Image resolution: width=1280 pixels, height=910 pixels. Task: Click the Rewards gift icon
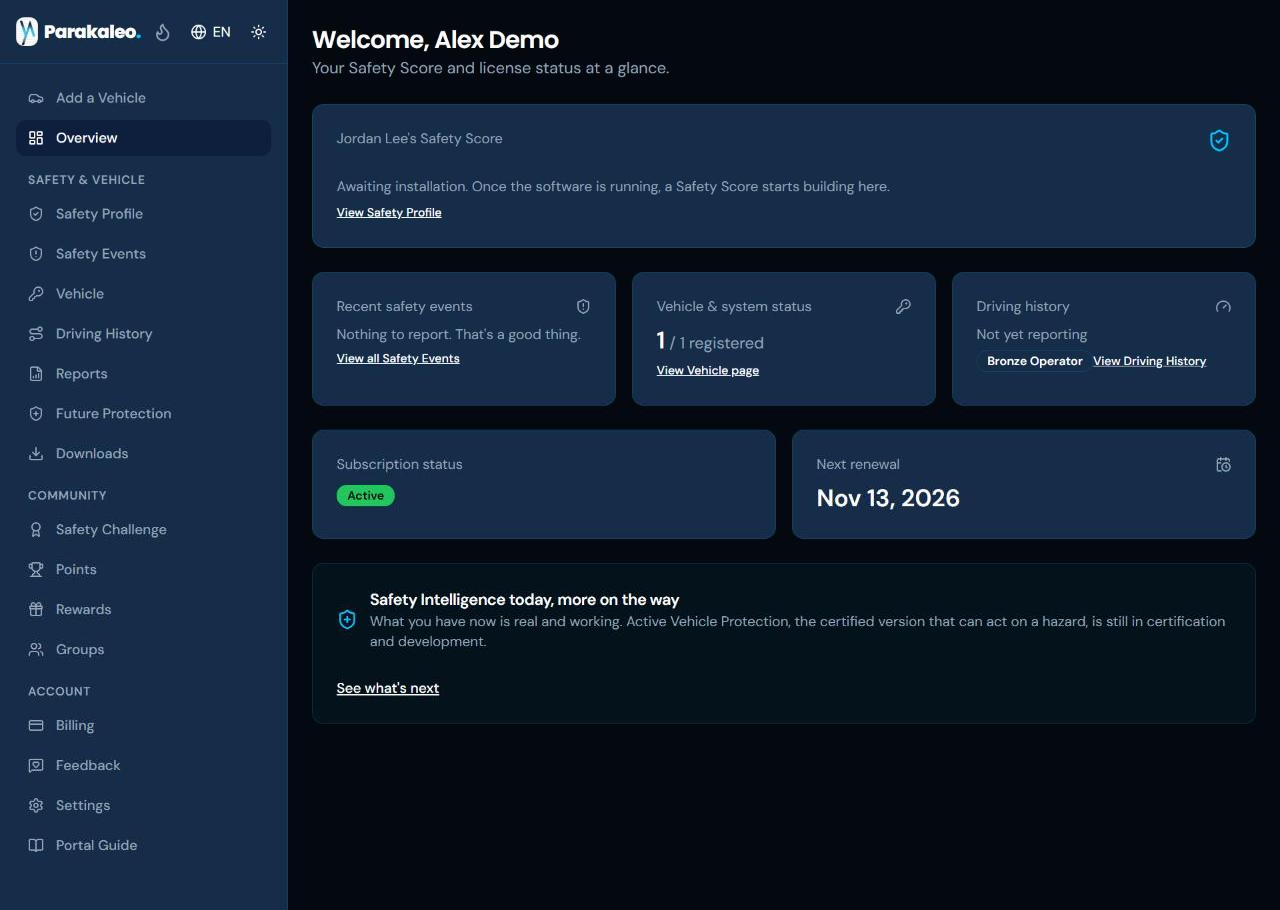(x=36, y=610)
